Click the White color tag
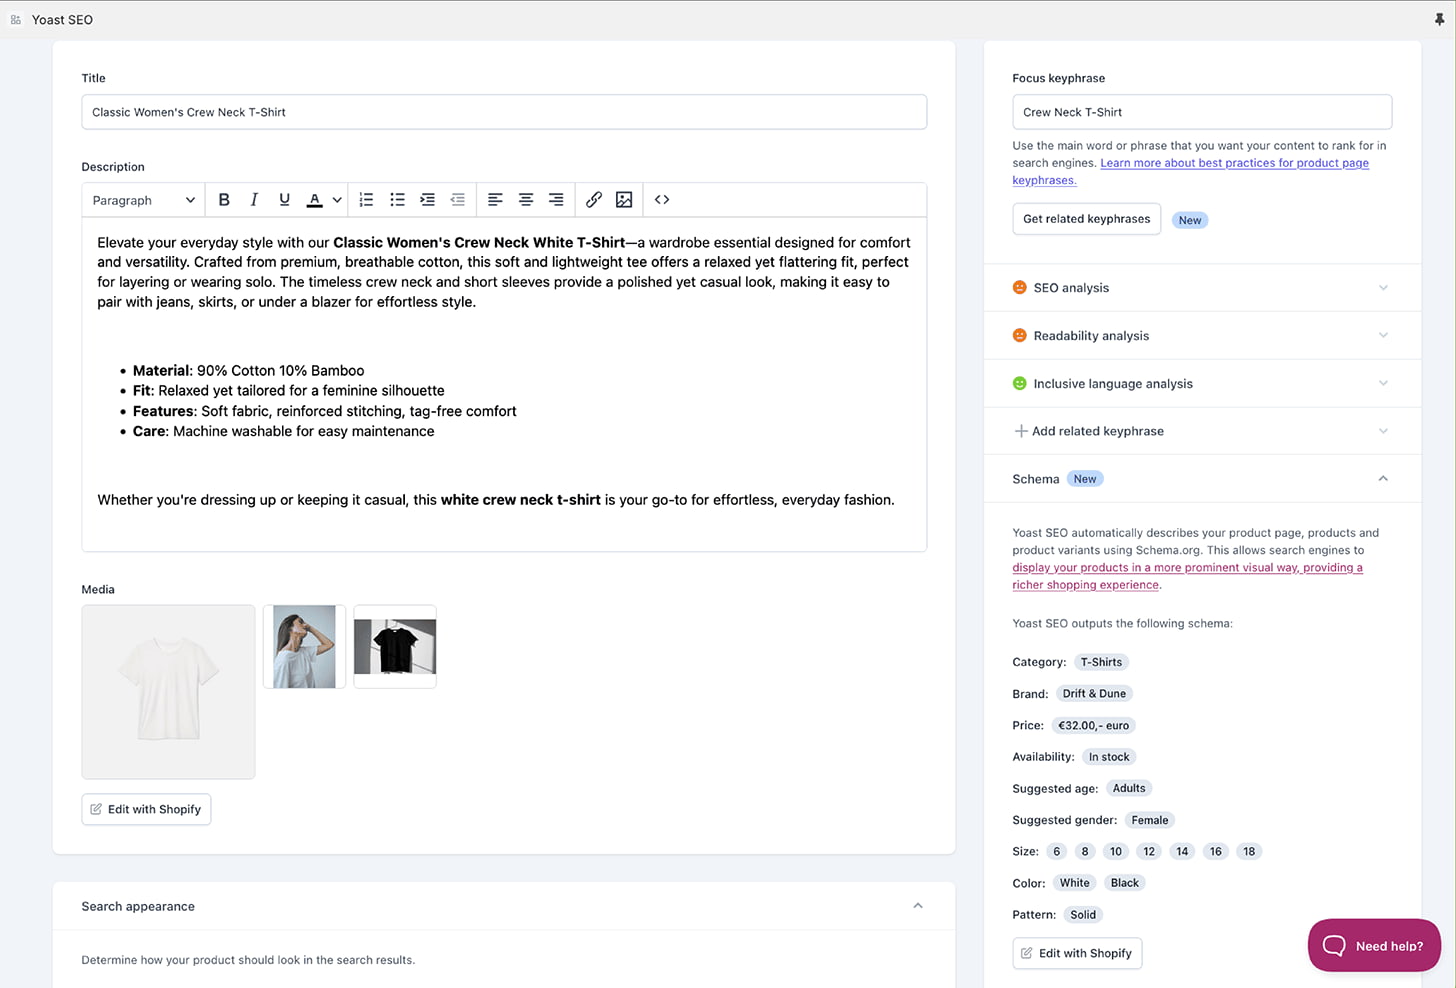The width and height of the screenshot is (1456, 988). pyautogui.click(x=1075, y=883)
